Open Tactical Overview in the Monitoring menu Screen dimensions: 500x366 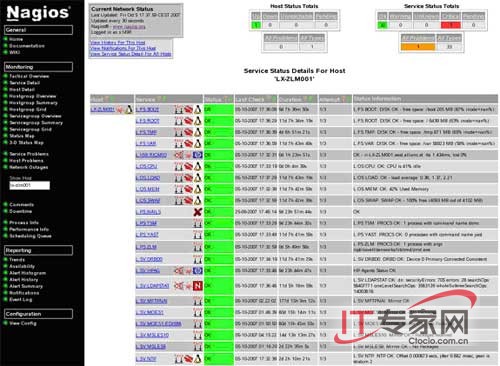pos(29,76)
